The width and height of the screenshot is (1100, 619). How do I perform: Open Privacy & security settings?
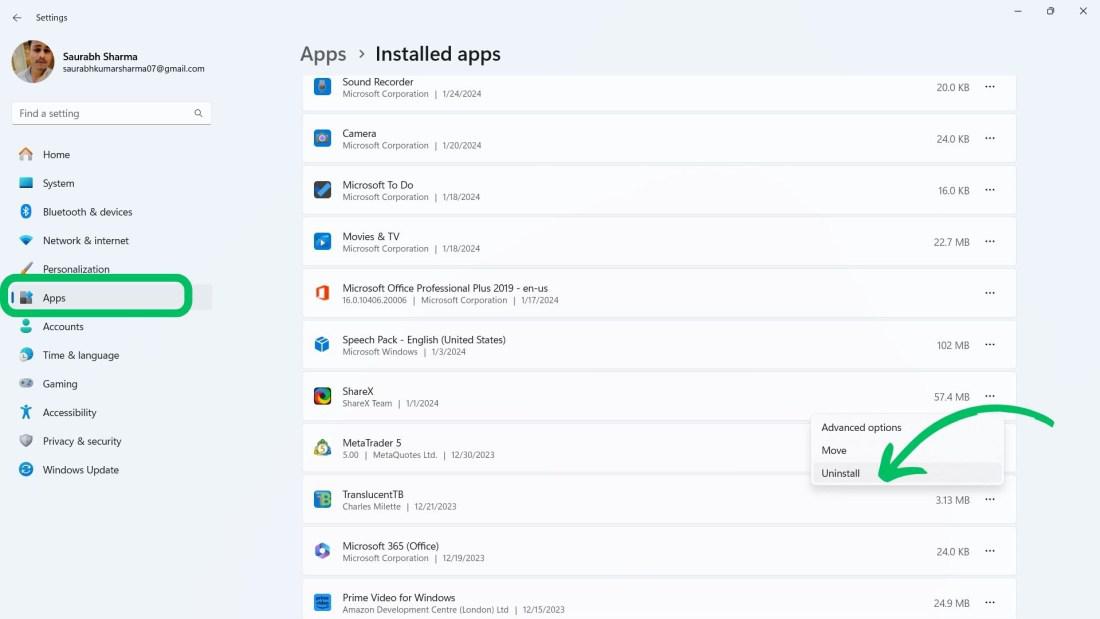point(111,441)
